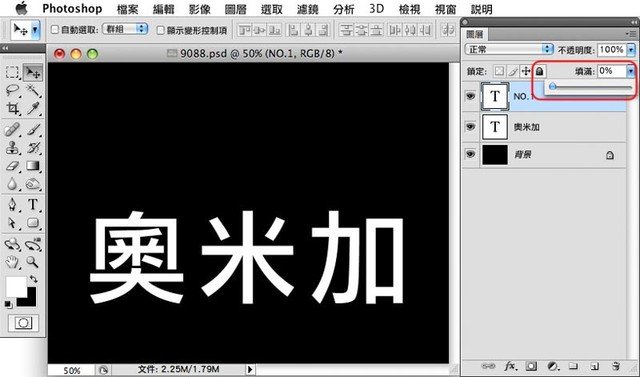Viewport: 640px width, 377px height.
Task: Open the 3D menu
Action: 376,9
